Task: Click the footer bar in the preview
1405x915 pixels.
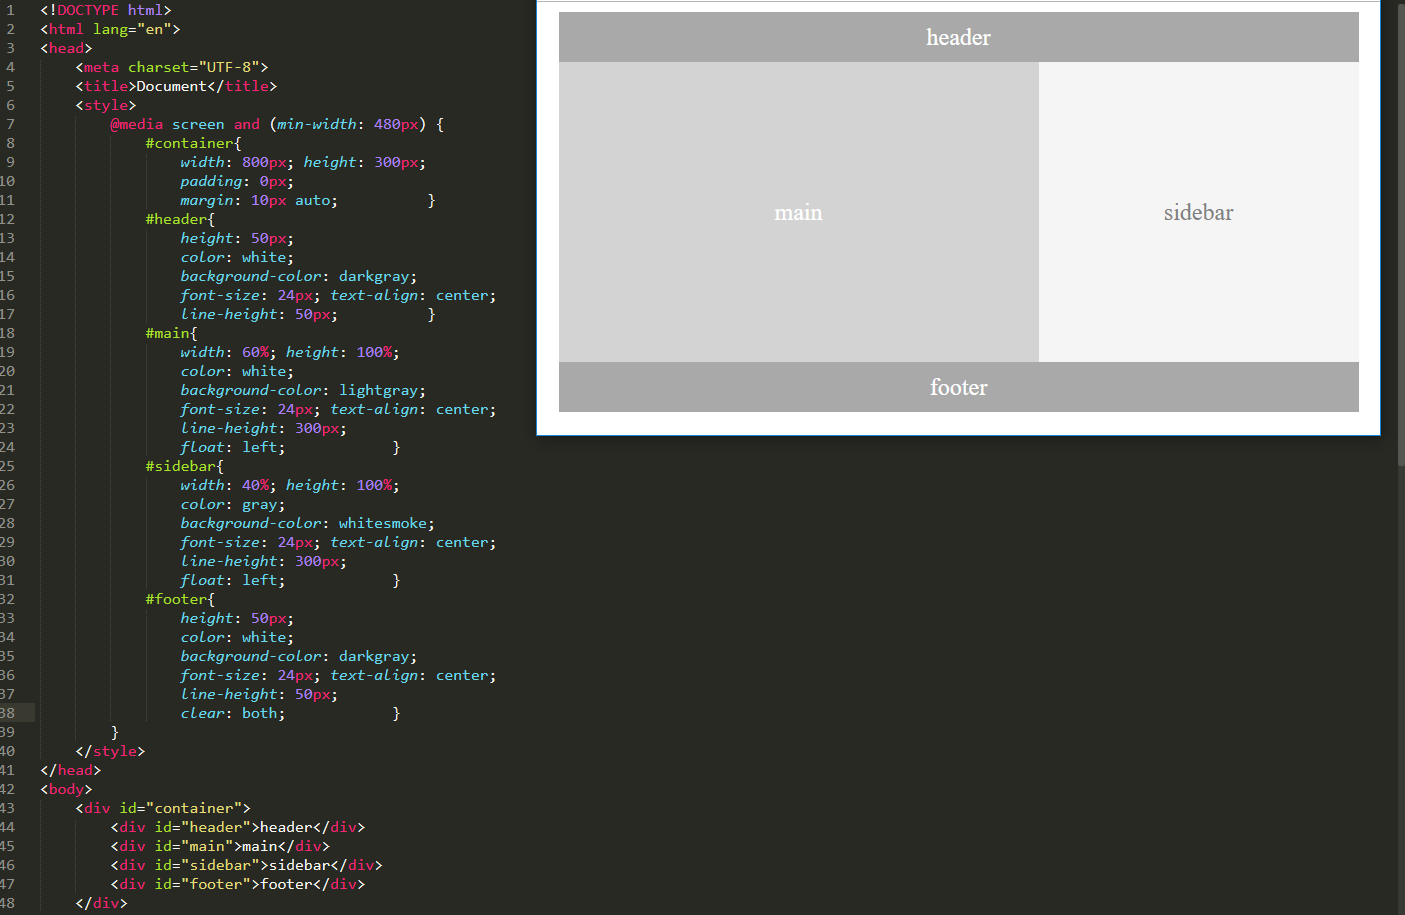Action: (958, 387)
